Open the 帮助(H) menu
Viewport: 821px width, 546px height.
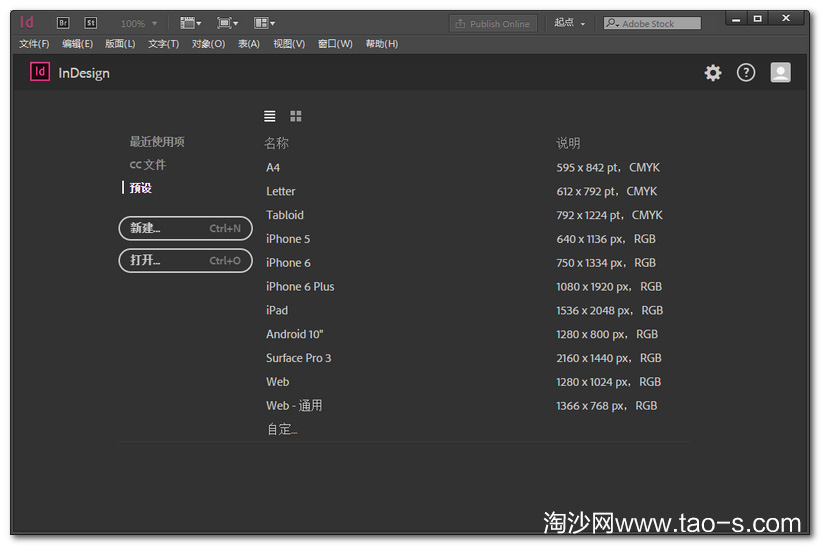click(x=382, y=44)
